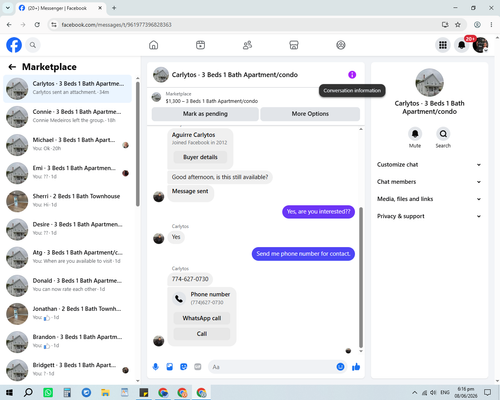Screen dimensions: 500x400
Task: Select the Messenger | Facebook browser tab
Action: tap(61, 8)
